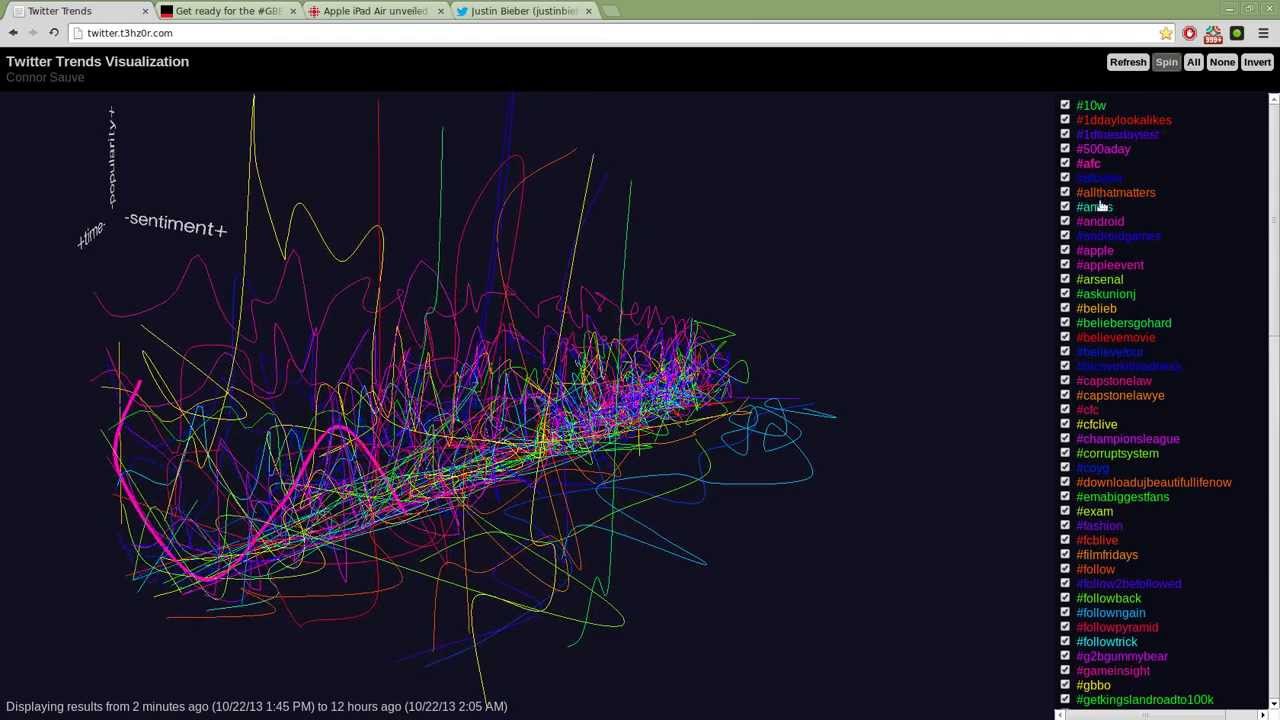Toggle the #gbbo checkbox
The height and width of the screenshot is (720, 1280).
coord(1065,684)
